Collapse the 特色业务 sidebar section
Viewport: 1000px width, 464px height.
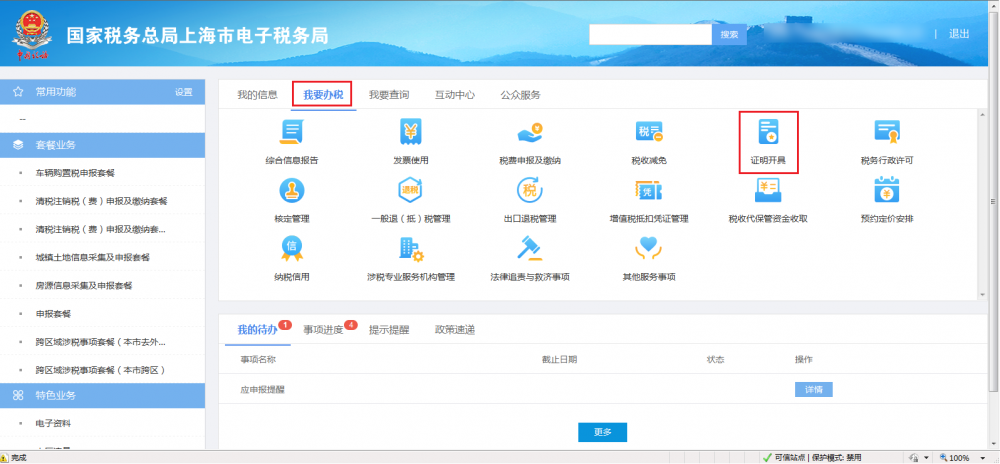click(103, 396)
